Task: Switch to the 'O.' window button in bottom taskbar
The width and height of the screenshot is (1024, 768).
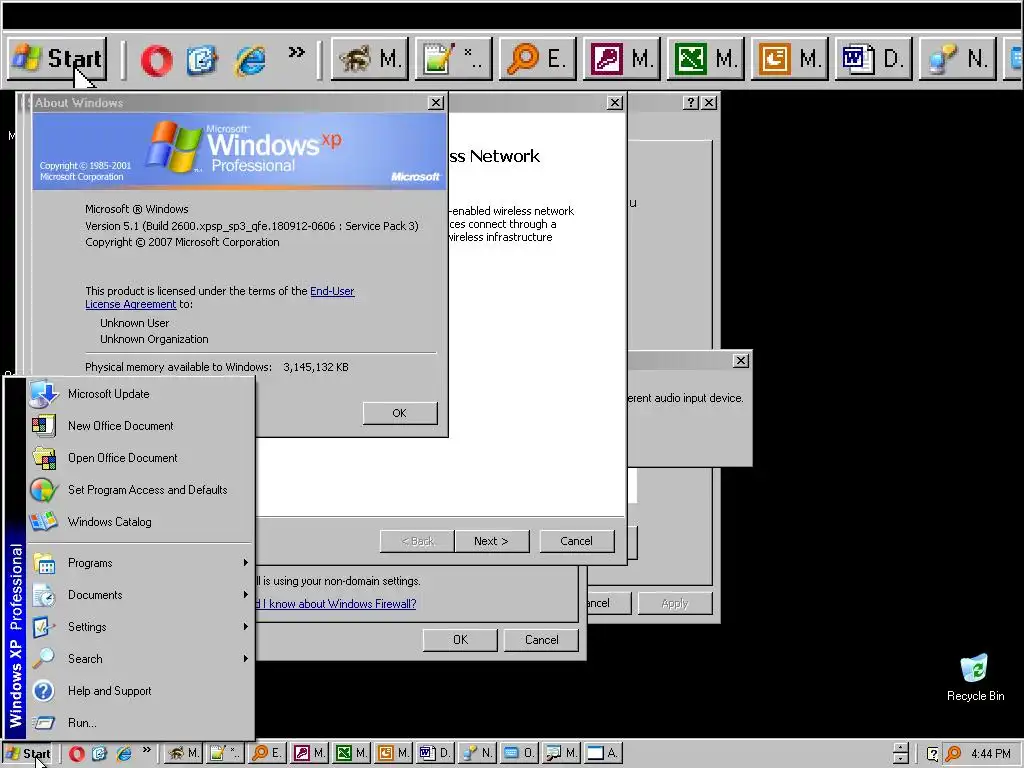Action: (520, 753)
